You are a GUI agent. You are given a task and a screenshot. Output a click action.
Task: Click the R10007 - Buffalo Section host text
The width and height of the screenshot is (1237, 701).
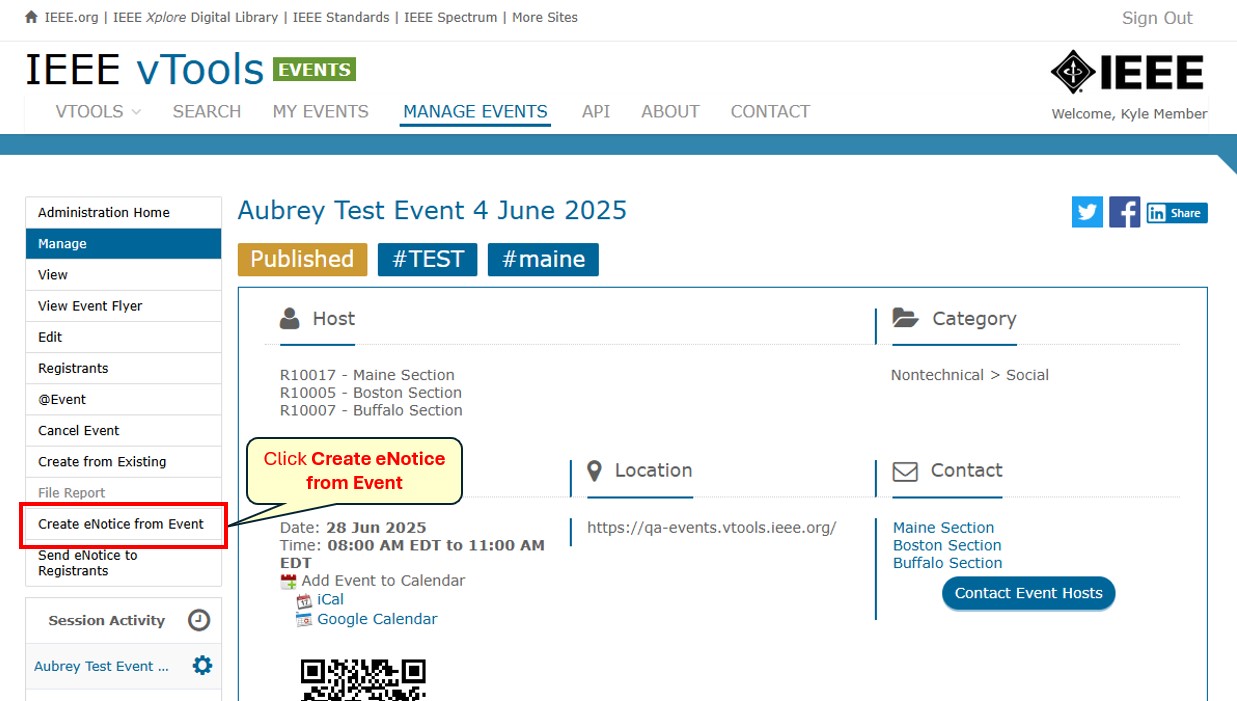click(x=371, y=410)
